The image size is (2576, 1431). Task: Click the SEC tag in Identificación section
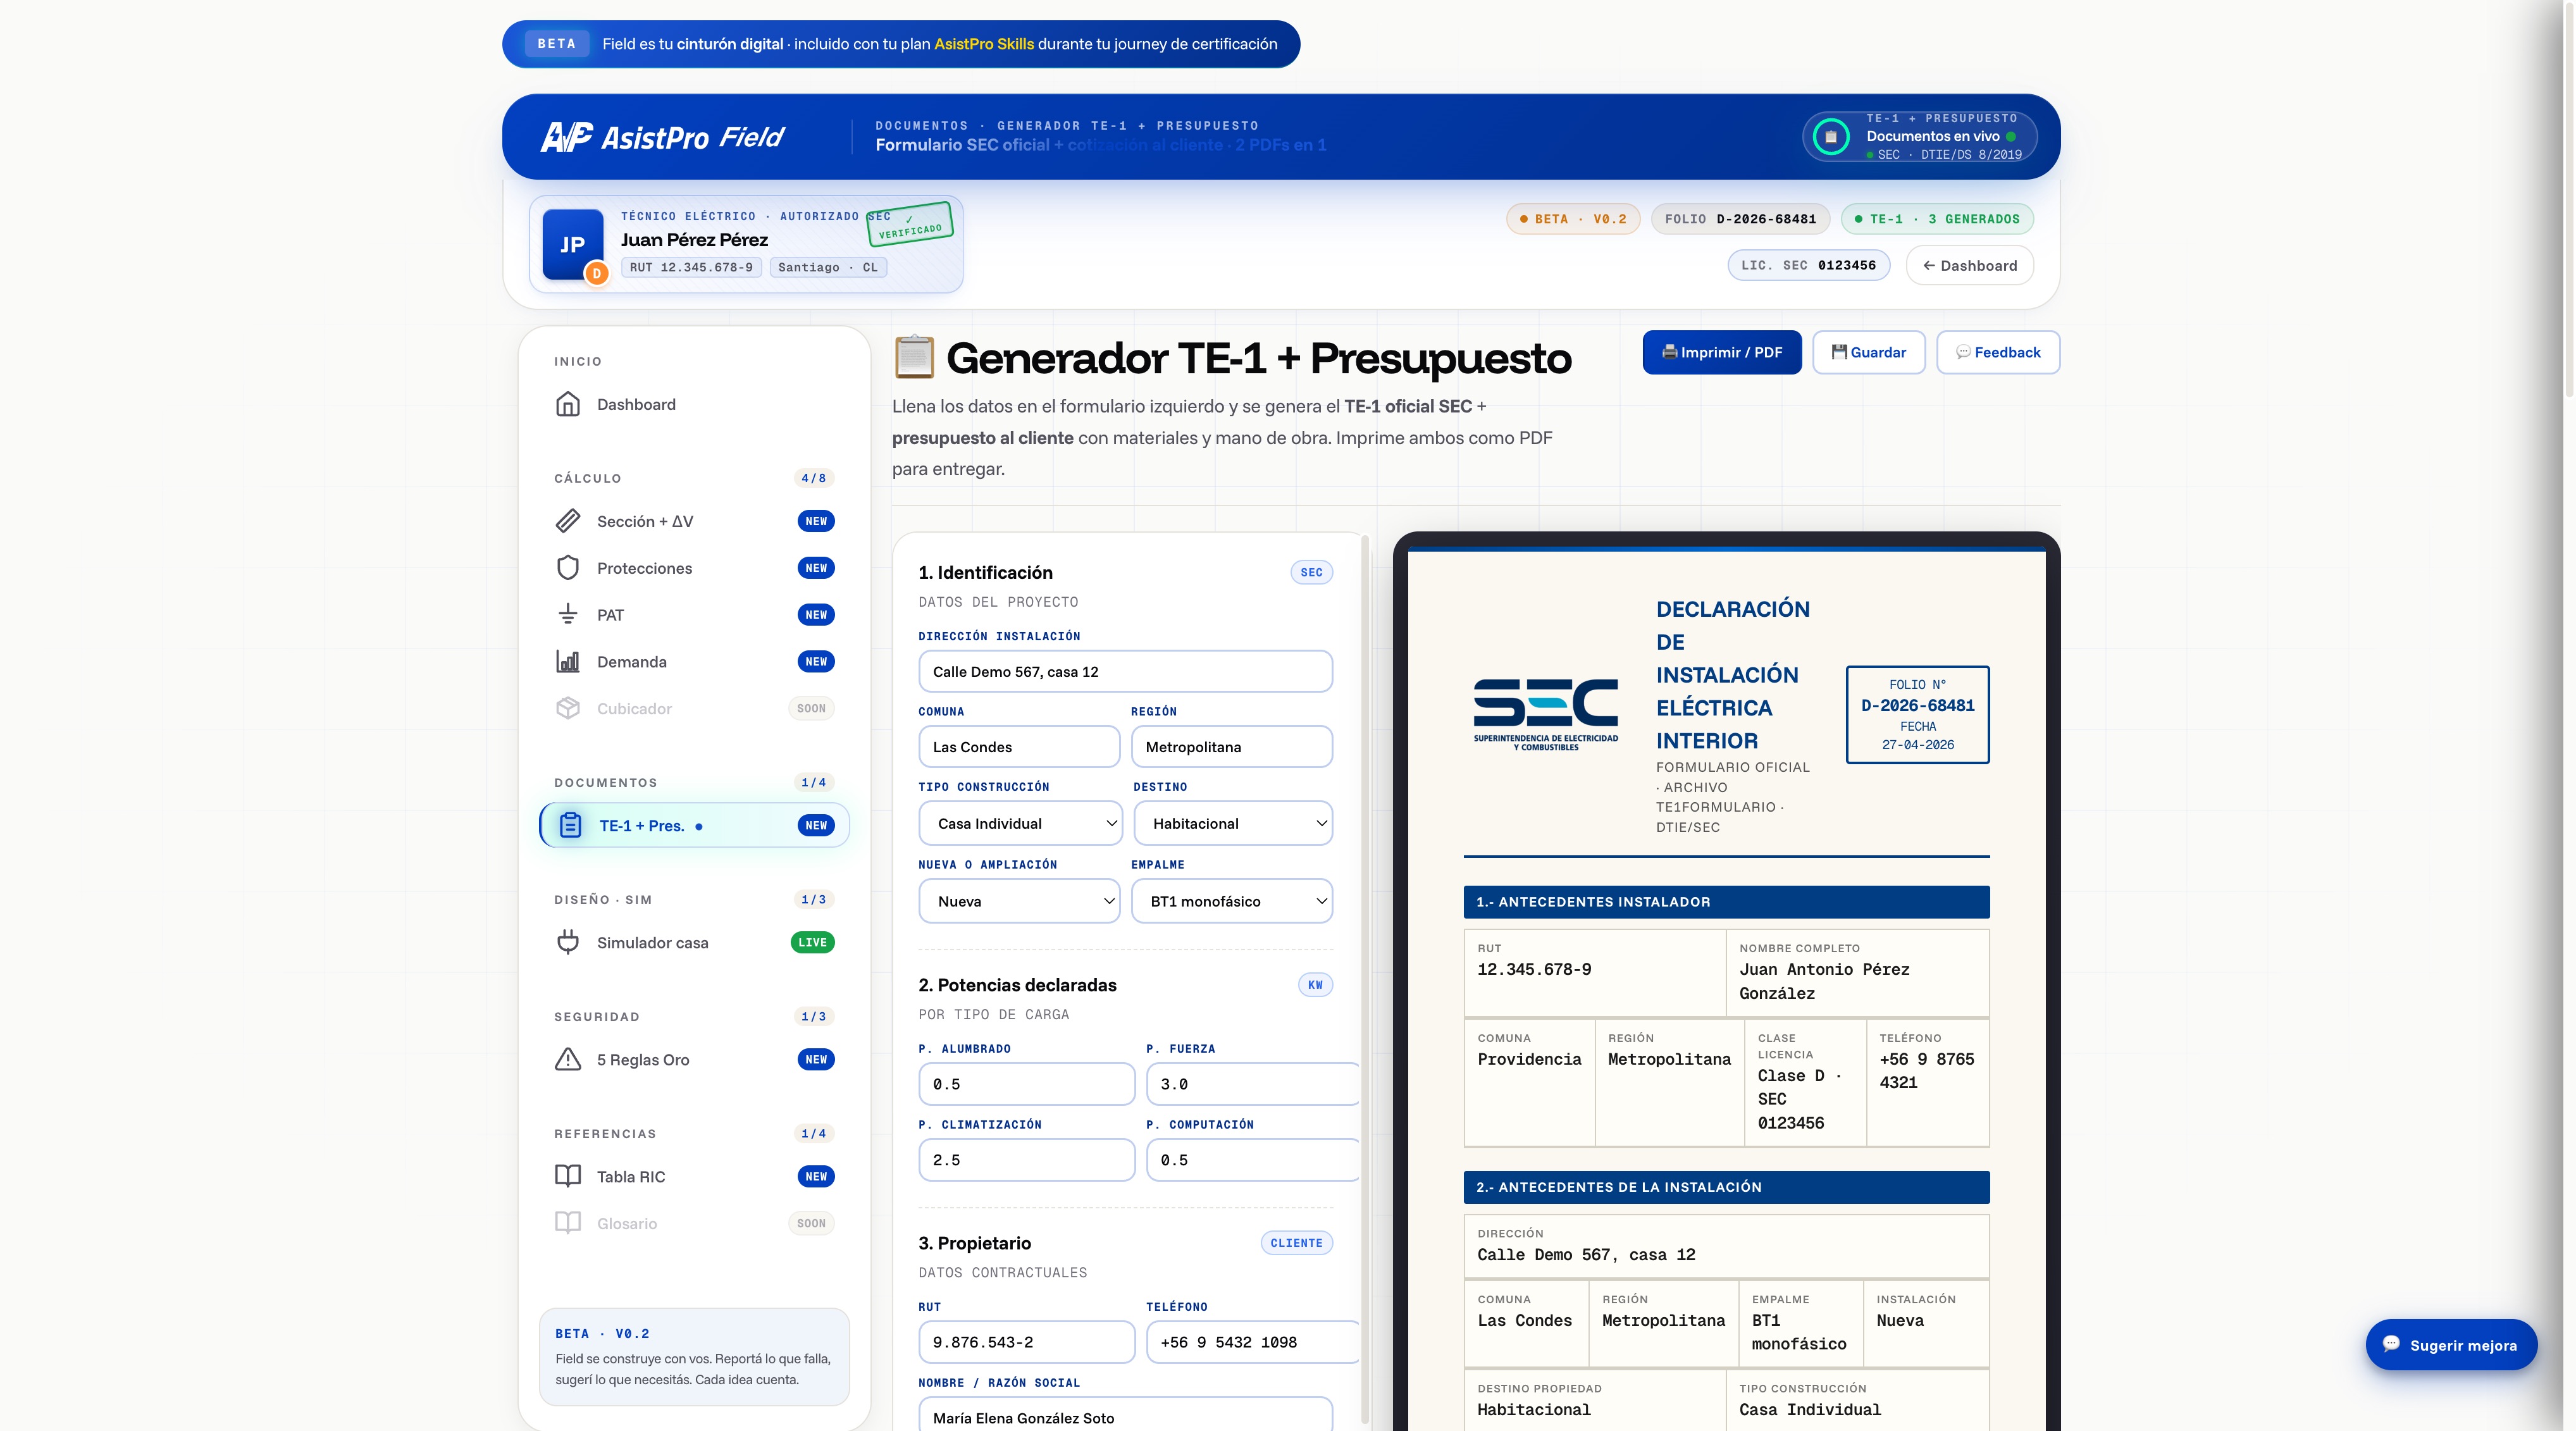click(x=1311, y=572)
